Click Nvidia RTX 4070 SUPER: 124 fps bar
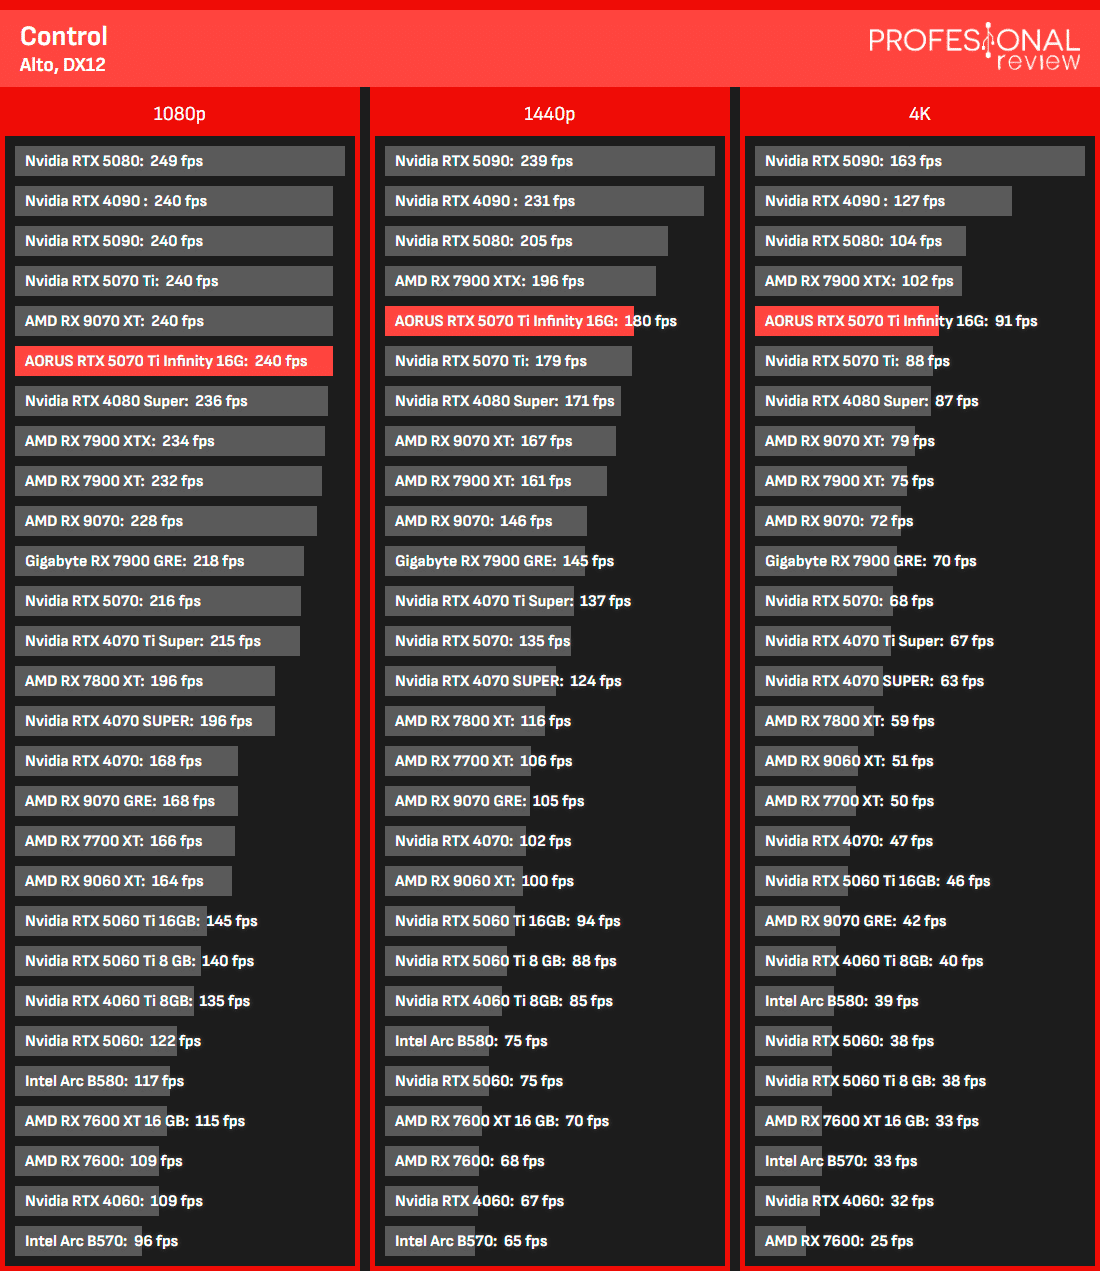This screenshot has height=1271, width=1100. click(x=470, y=681)
